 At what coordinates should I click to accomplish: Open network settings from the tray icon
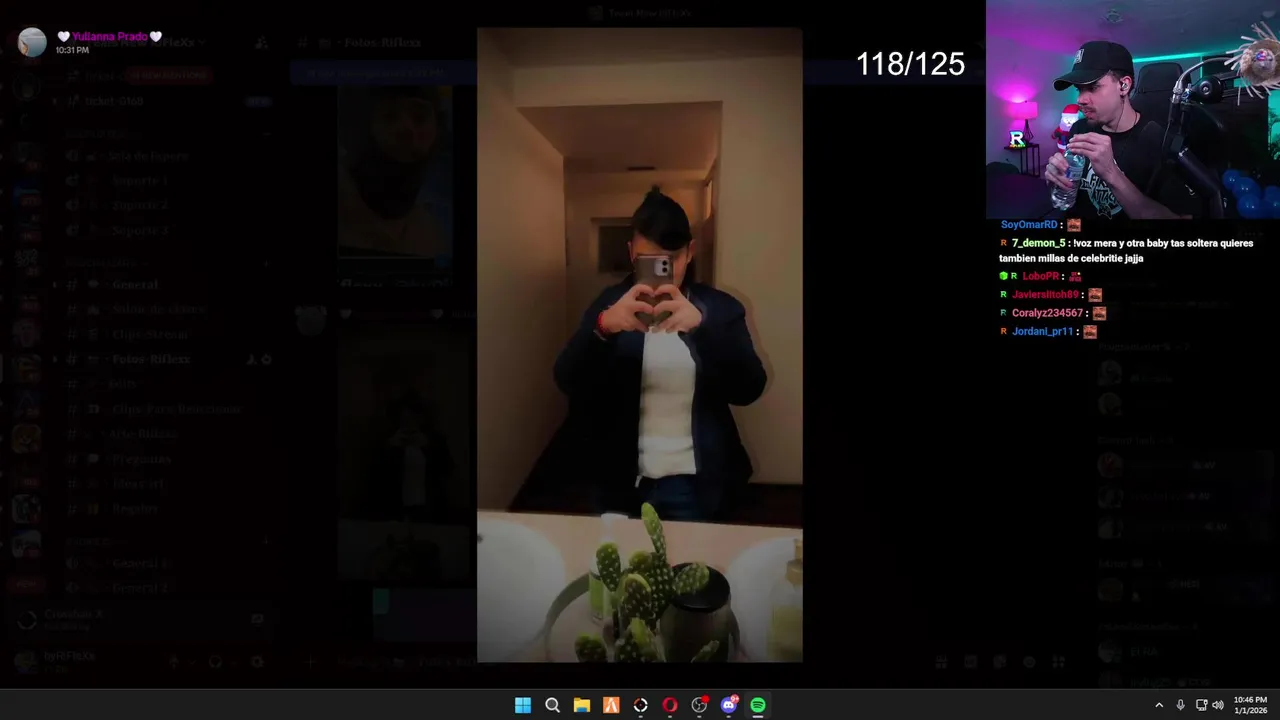click(x=1202, y=705)
